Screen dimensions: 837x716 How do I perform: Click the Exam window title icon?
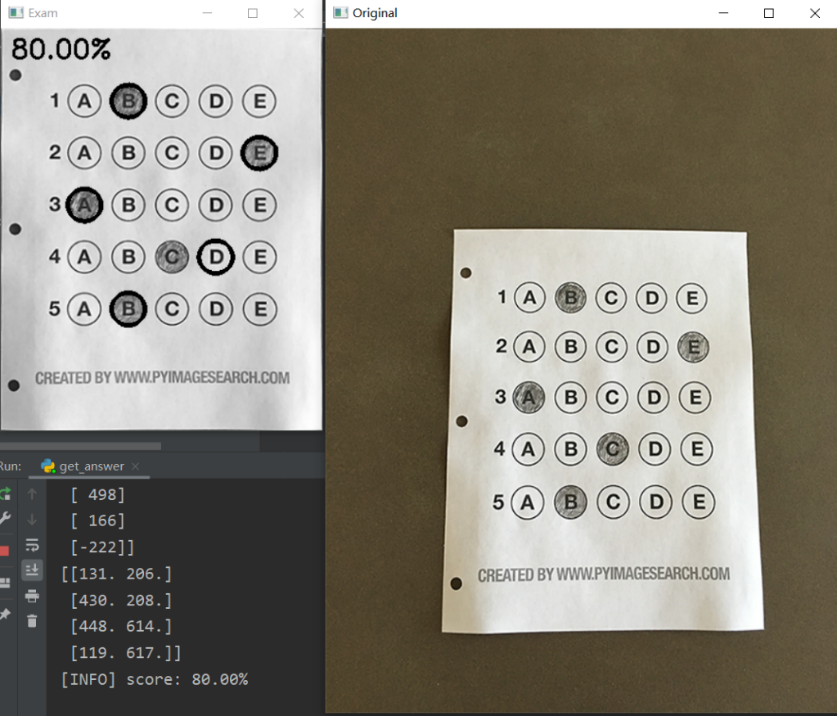(16, 13)
